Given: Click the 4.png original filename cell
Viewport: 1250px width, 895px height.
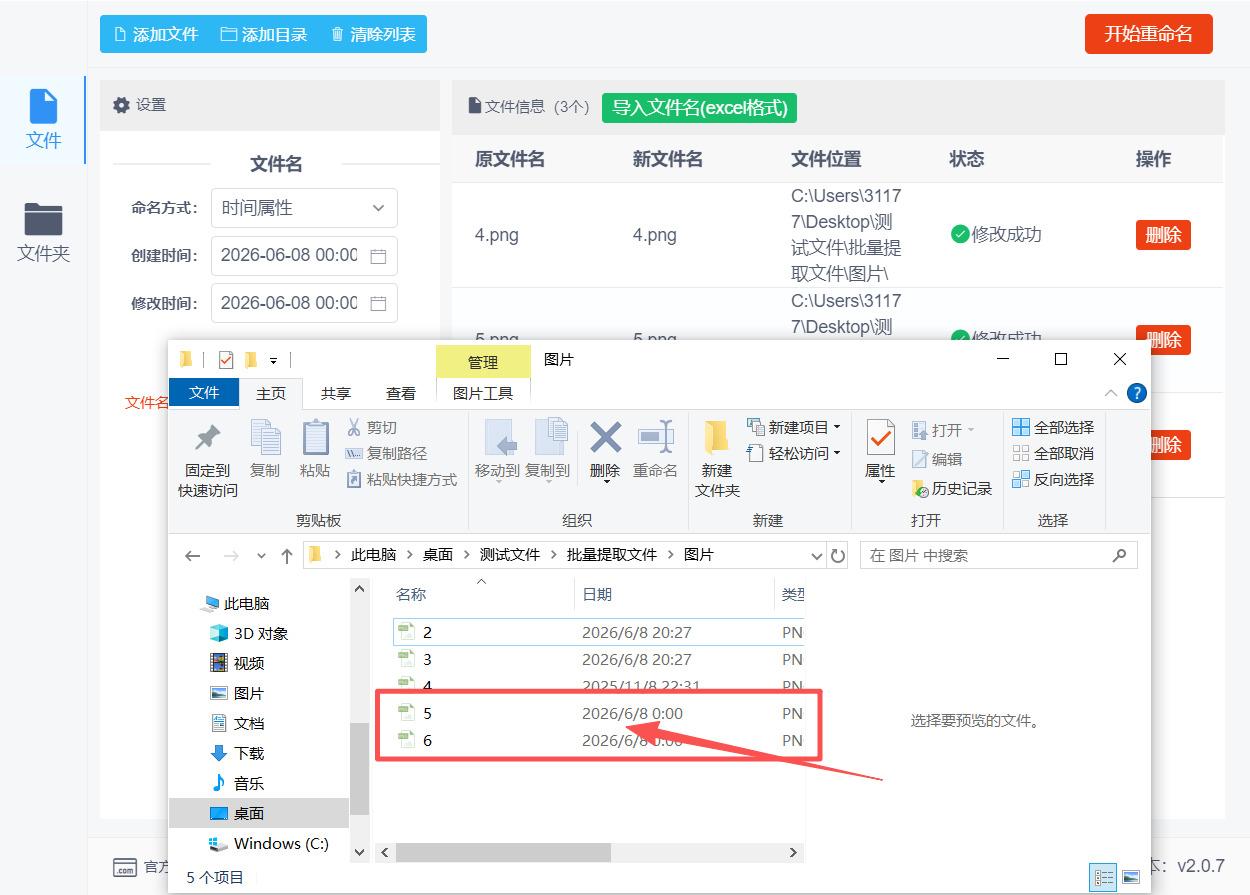Looking at the screenshot, I should click(x=497, y=235).
